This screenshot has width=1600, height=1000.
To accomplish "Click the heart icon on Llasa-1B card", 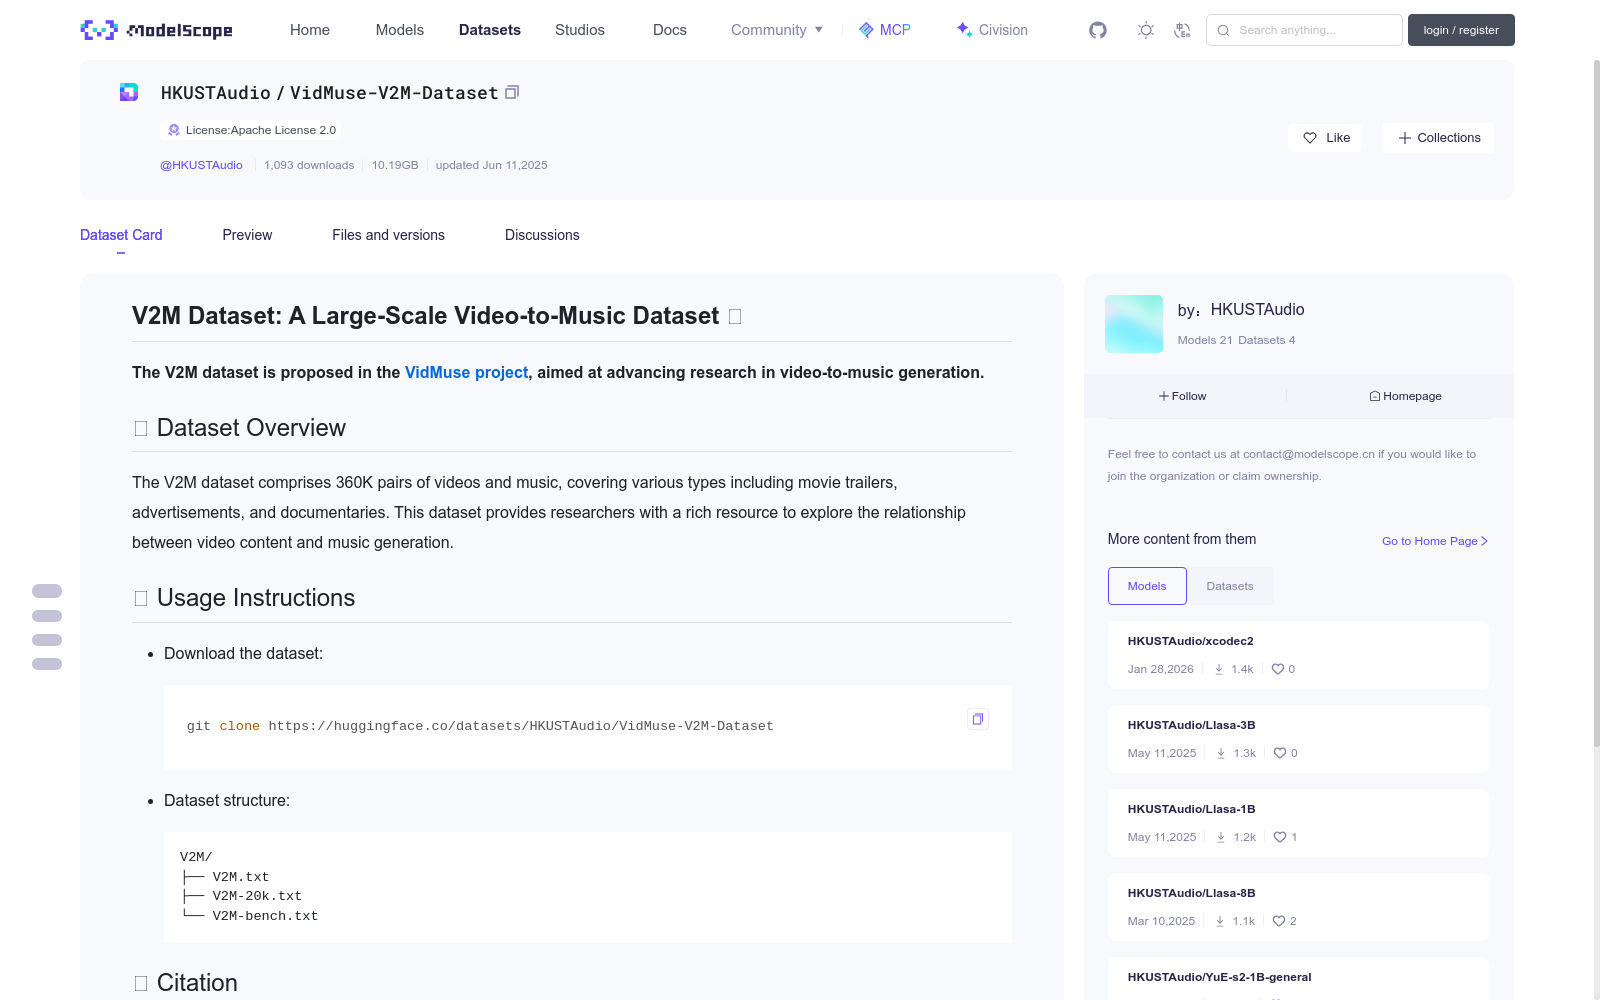I will [x=1280, y=837].
